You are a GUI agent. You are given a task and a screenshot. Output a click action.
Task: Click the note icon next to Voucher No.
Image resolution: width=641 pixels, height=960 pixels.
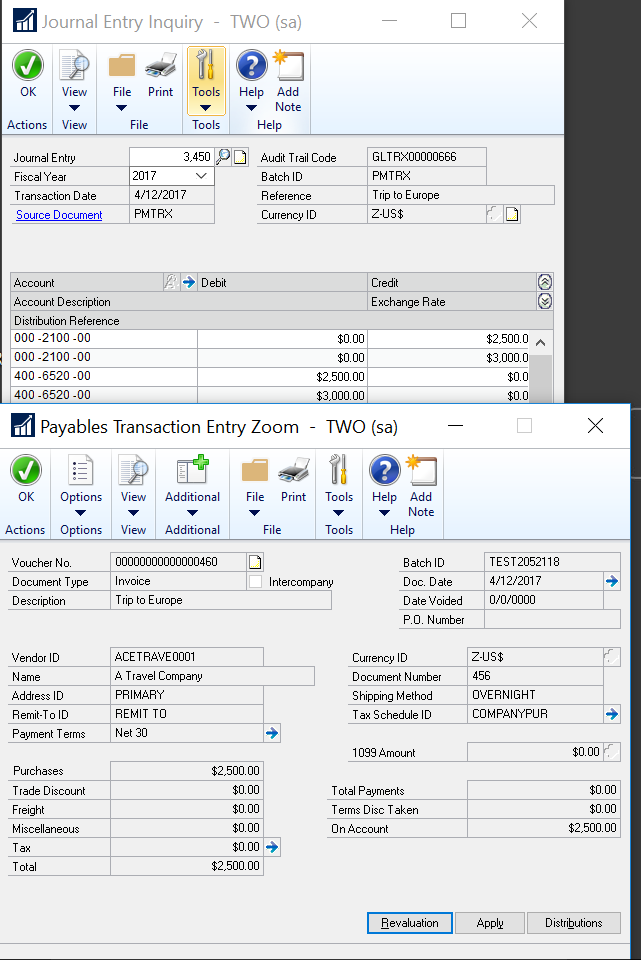tap(255, 562)
